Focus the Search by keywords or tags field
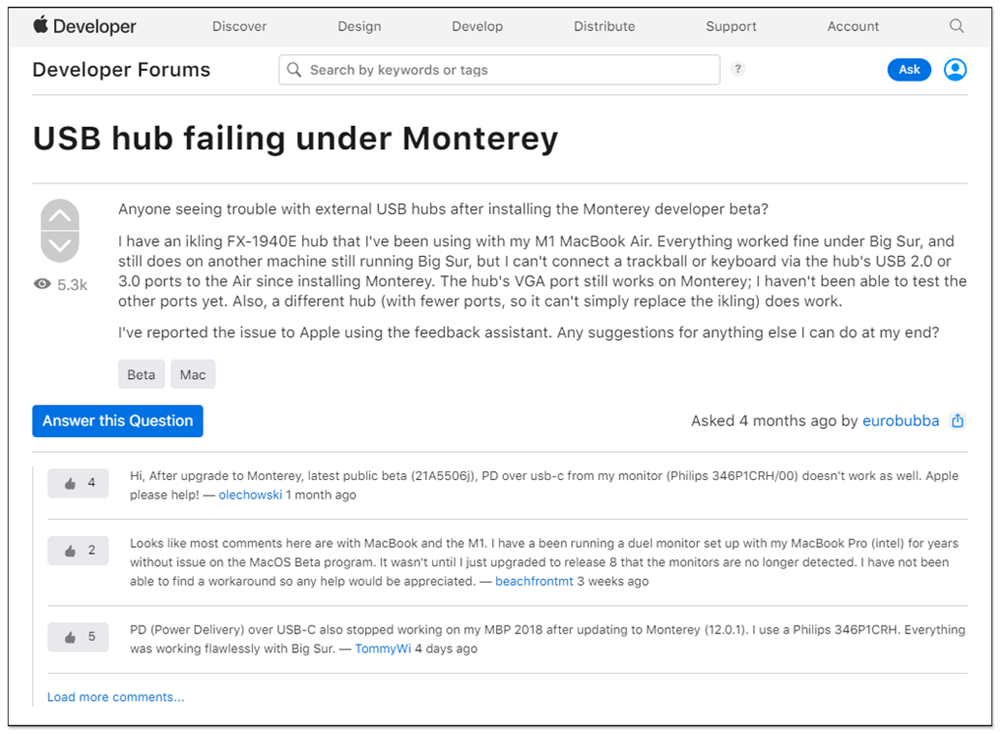1000x734 pixels. [499, 70]
